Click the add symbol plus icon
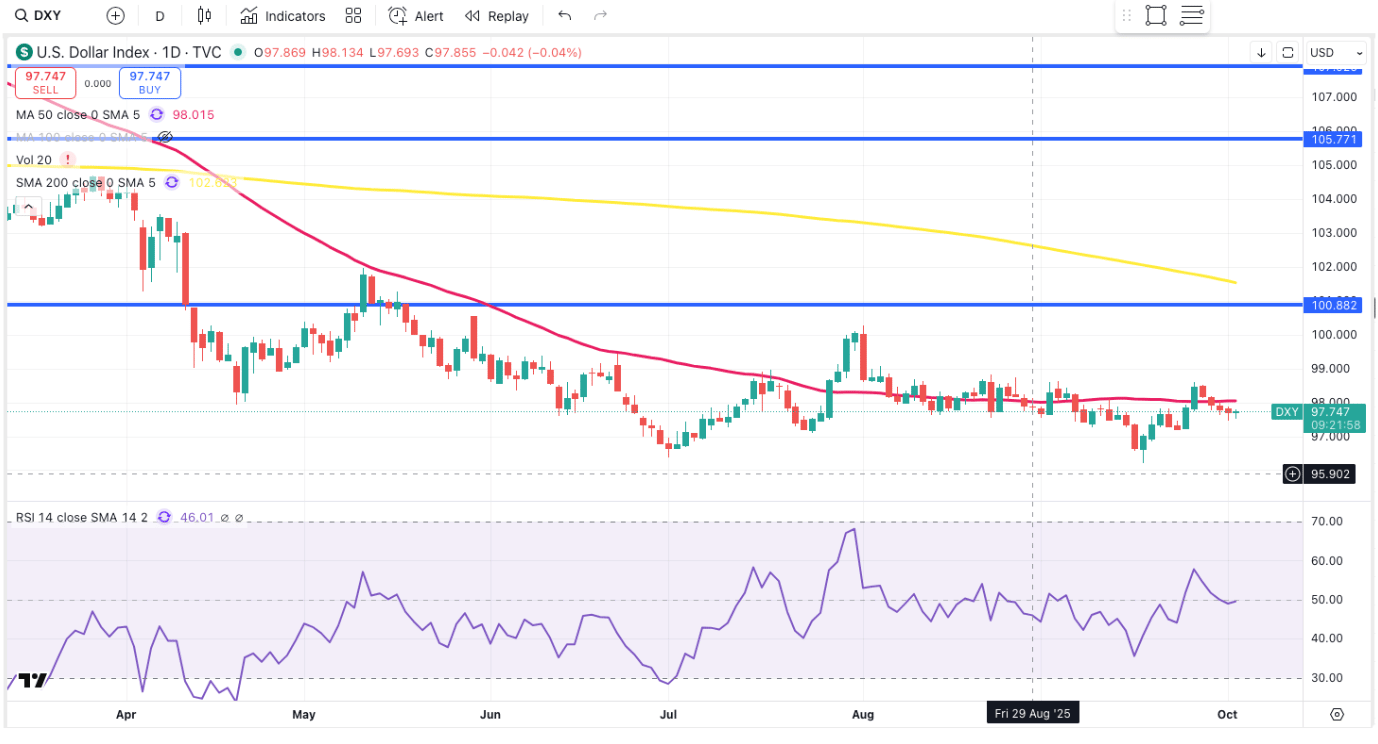 (115, 16)
